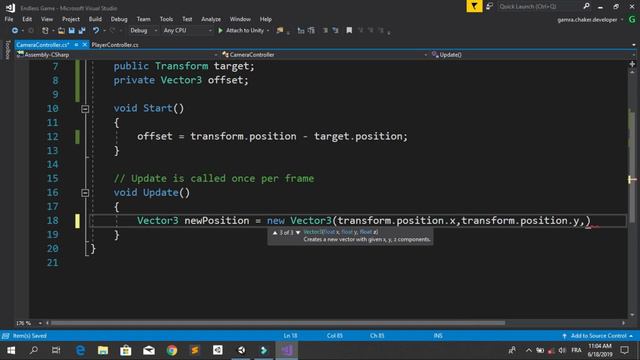Show previous overload in the signature tooltip

275,232
